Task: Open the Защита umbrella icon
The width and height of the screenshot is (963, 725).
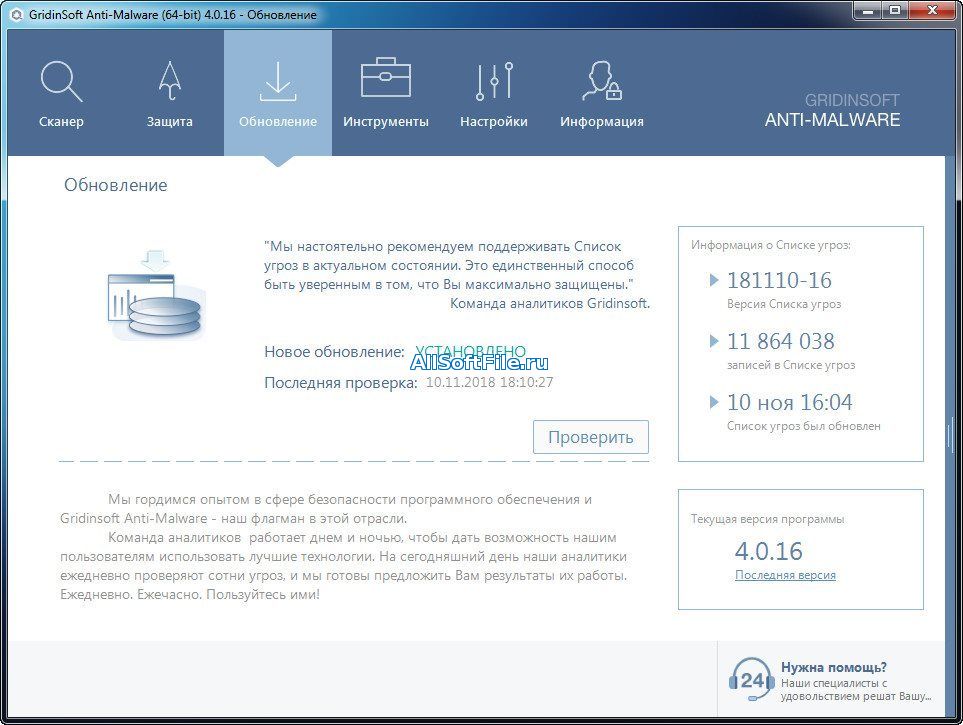Action: [170, 80]
